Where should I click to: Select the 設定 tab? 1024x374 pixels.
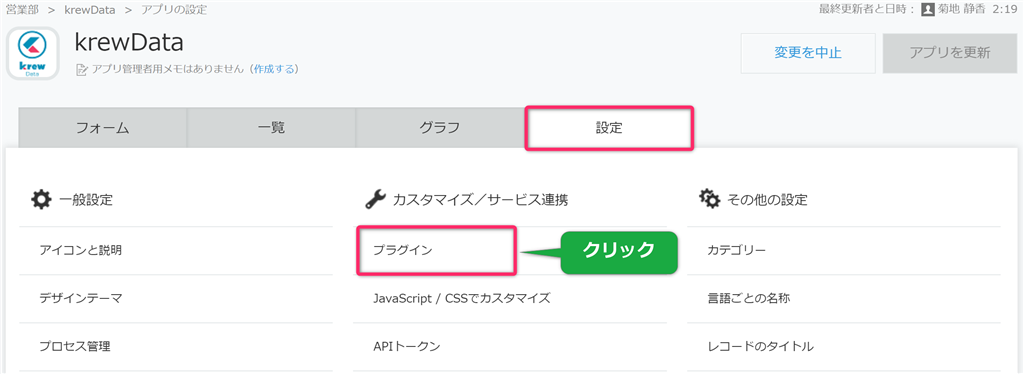tap(609, 129)
